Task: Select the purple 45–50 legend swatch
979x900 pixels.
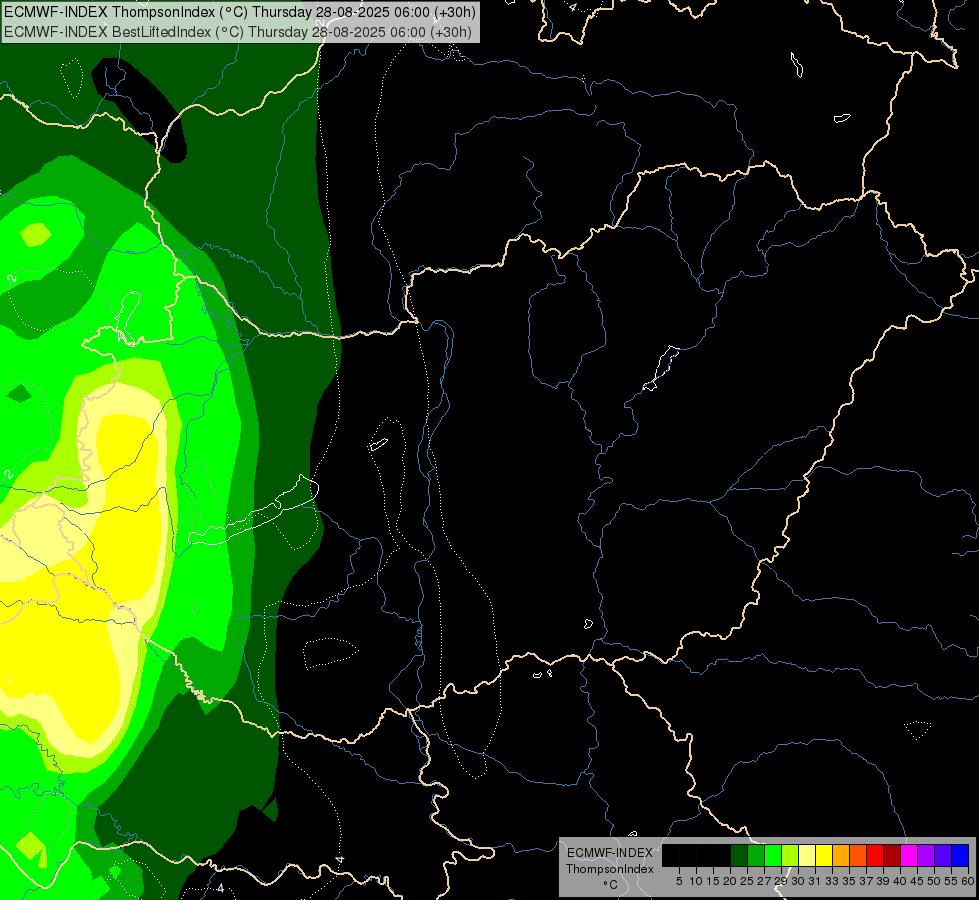Action: 926,855
